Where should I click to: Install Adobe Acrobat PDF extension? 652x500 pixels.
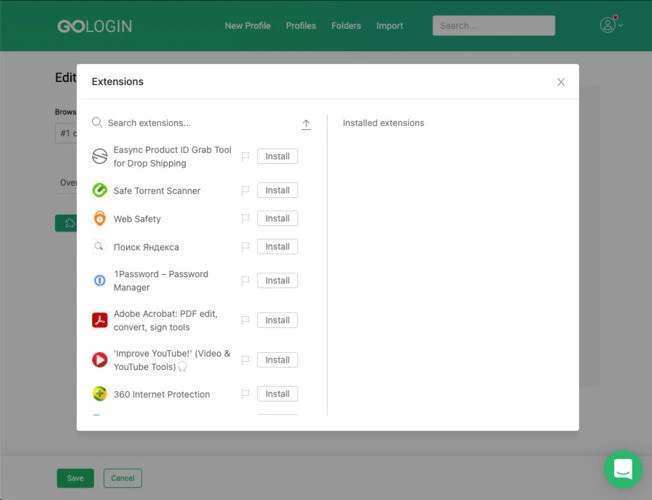coord(277,320)
